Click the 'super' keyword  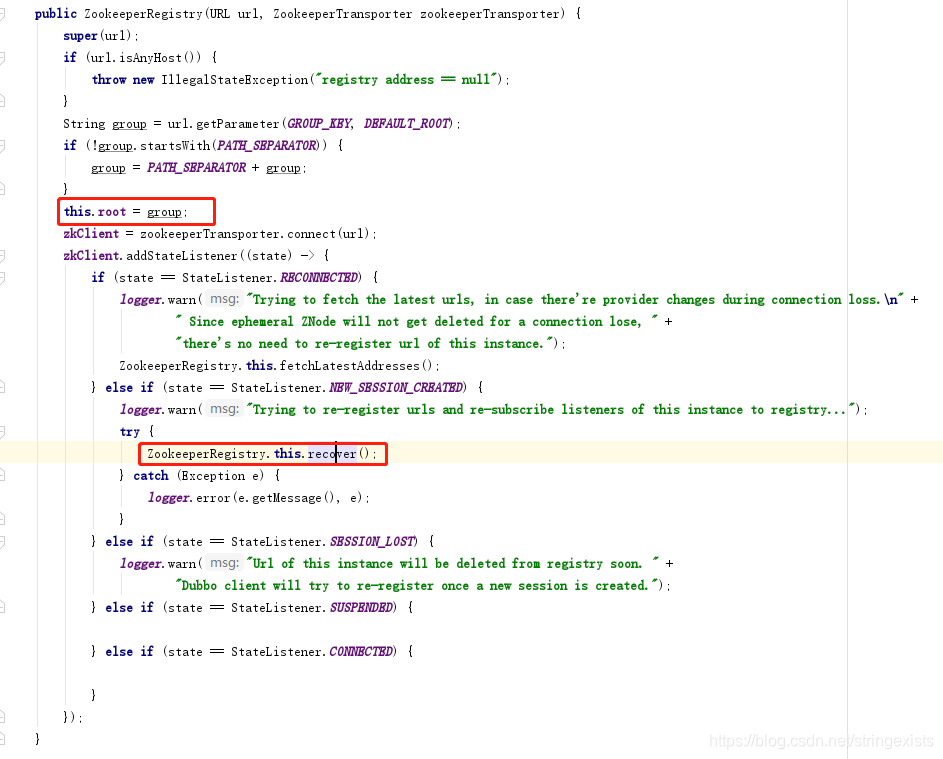click(x=80, y=36)
